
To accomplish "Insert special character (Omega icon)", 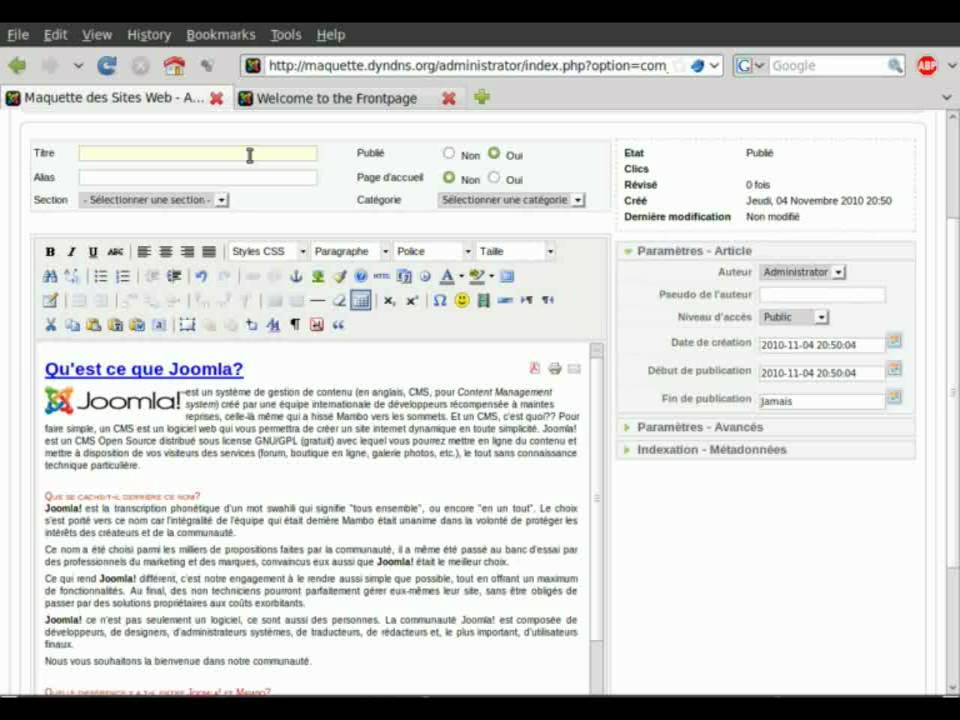I will click(x=440, y=301).
